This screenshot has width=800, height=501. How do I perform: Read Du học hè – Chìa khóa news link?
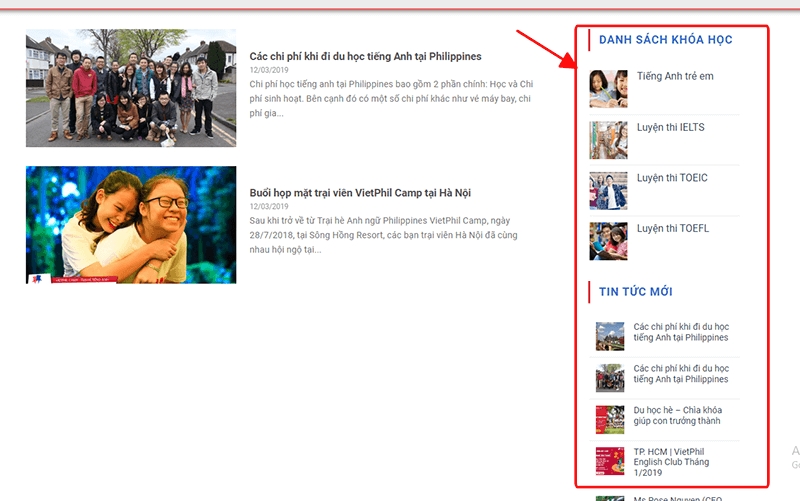click(x=678, y=415)
